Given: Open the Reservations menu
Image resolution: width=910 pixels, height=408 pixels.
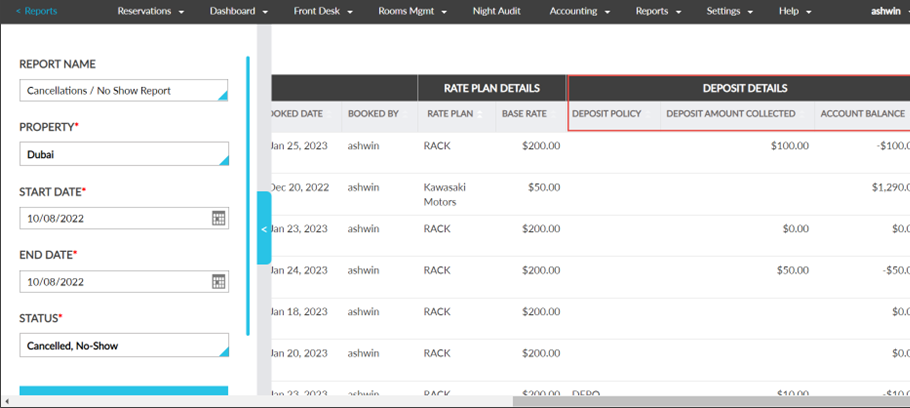Looking at the screenshot, I should click(150, 11).
